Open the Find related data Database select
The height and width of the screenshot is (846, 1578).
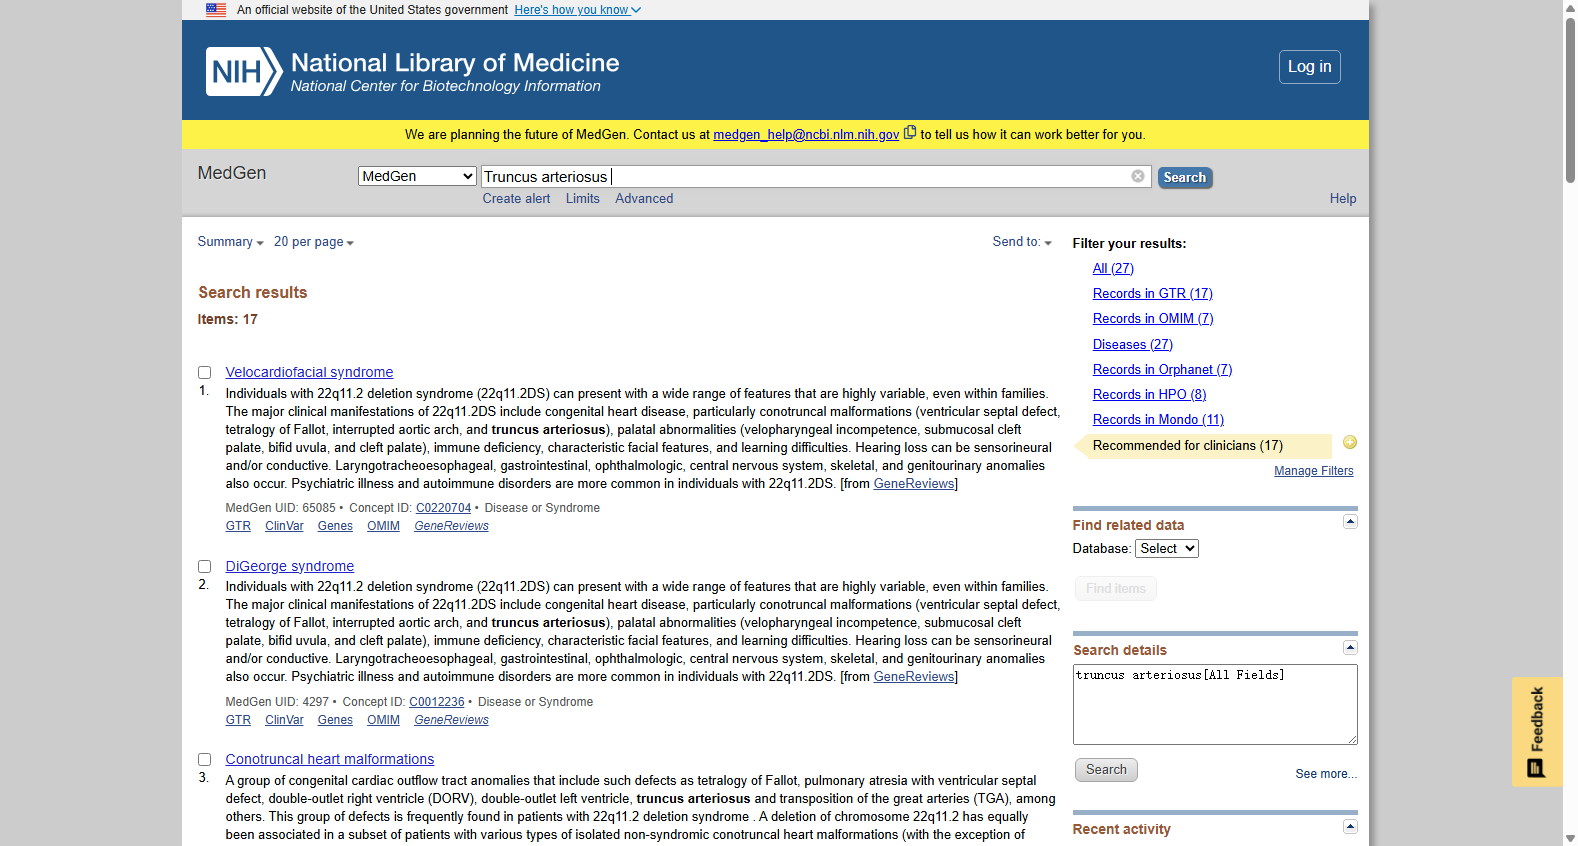(x=1167, y=548)
